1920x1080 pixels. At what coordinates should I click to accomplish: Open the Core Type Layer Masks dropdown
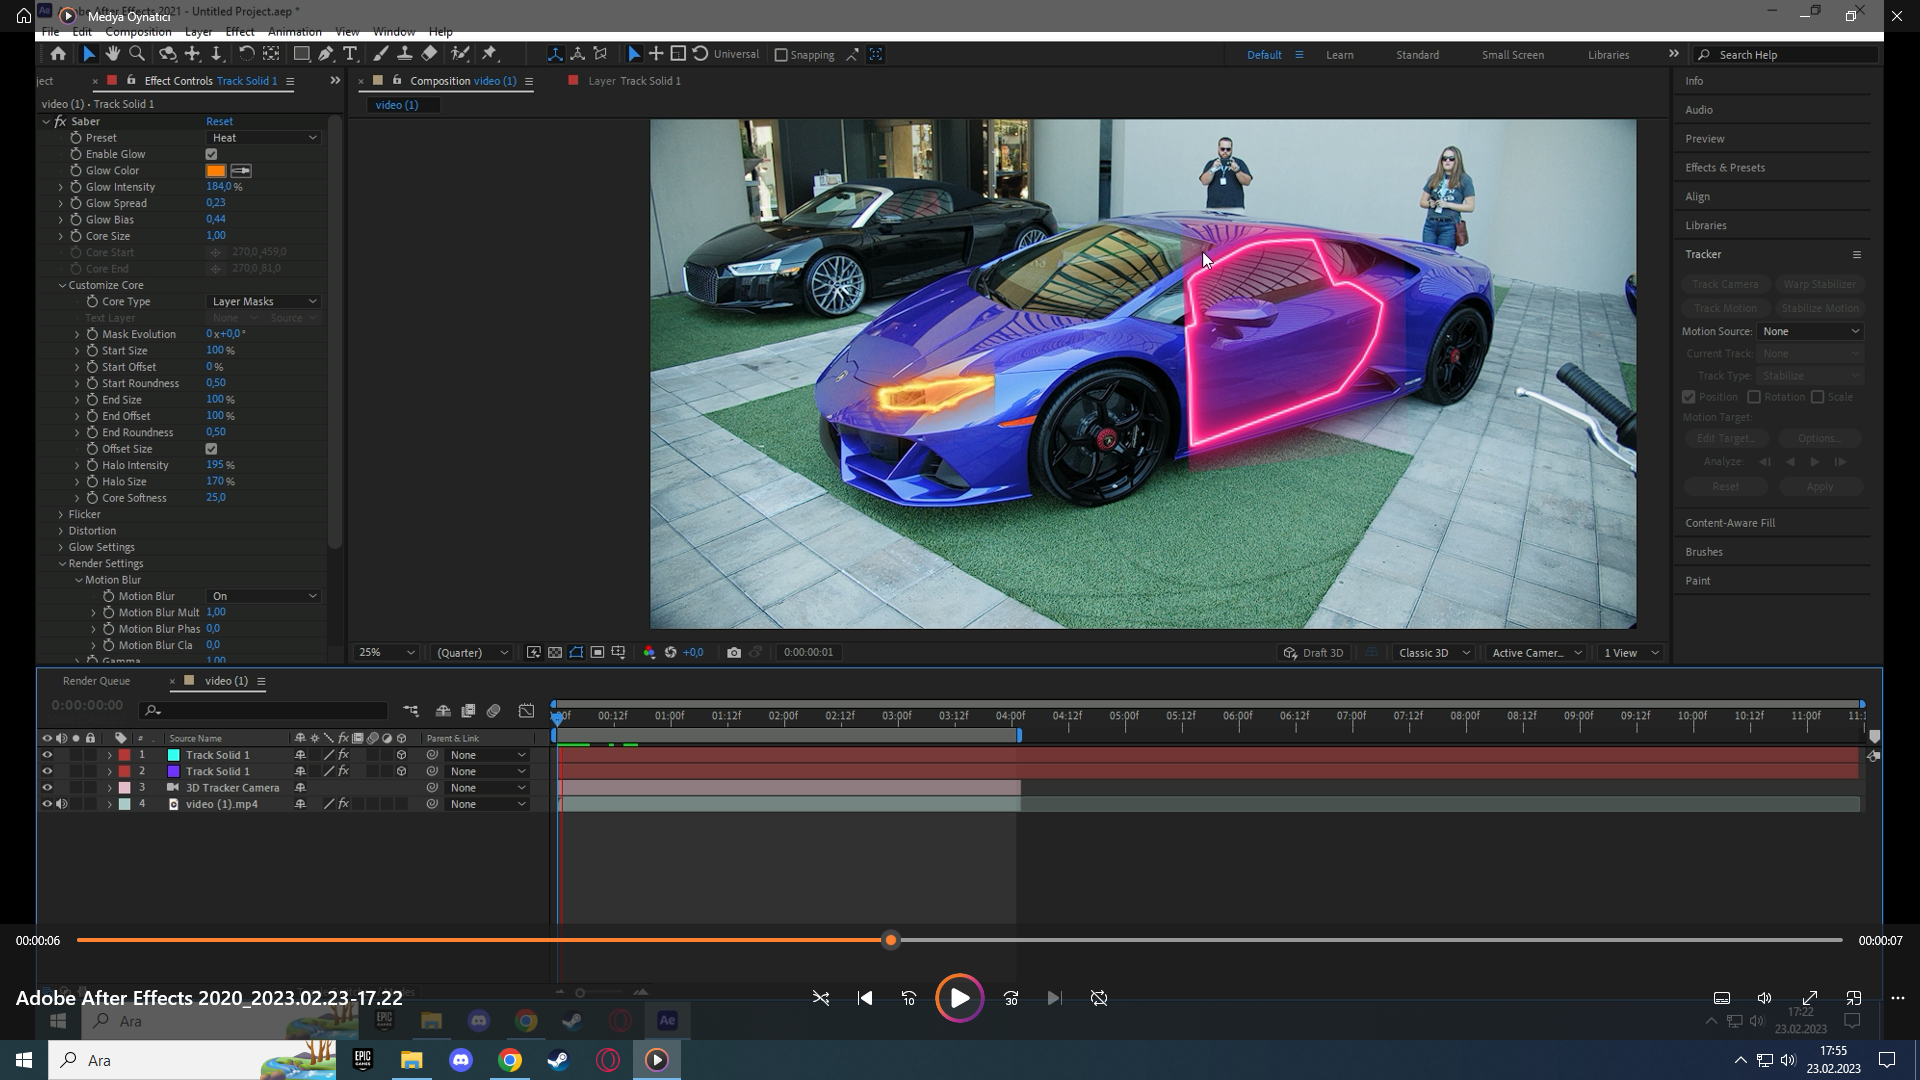264,301
